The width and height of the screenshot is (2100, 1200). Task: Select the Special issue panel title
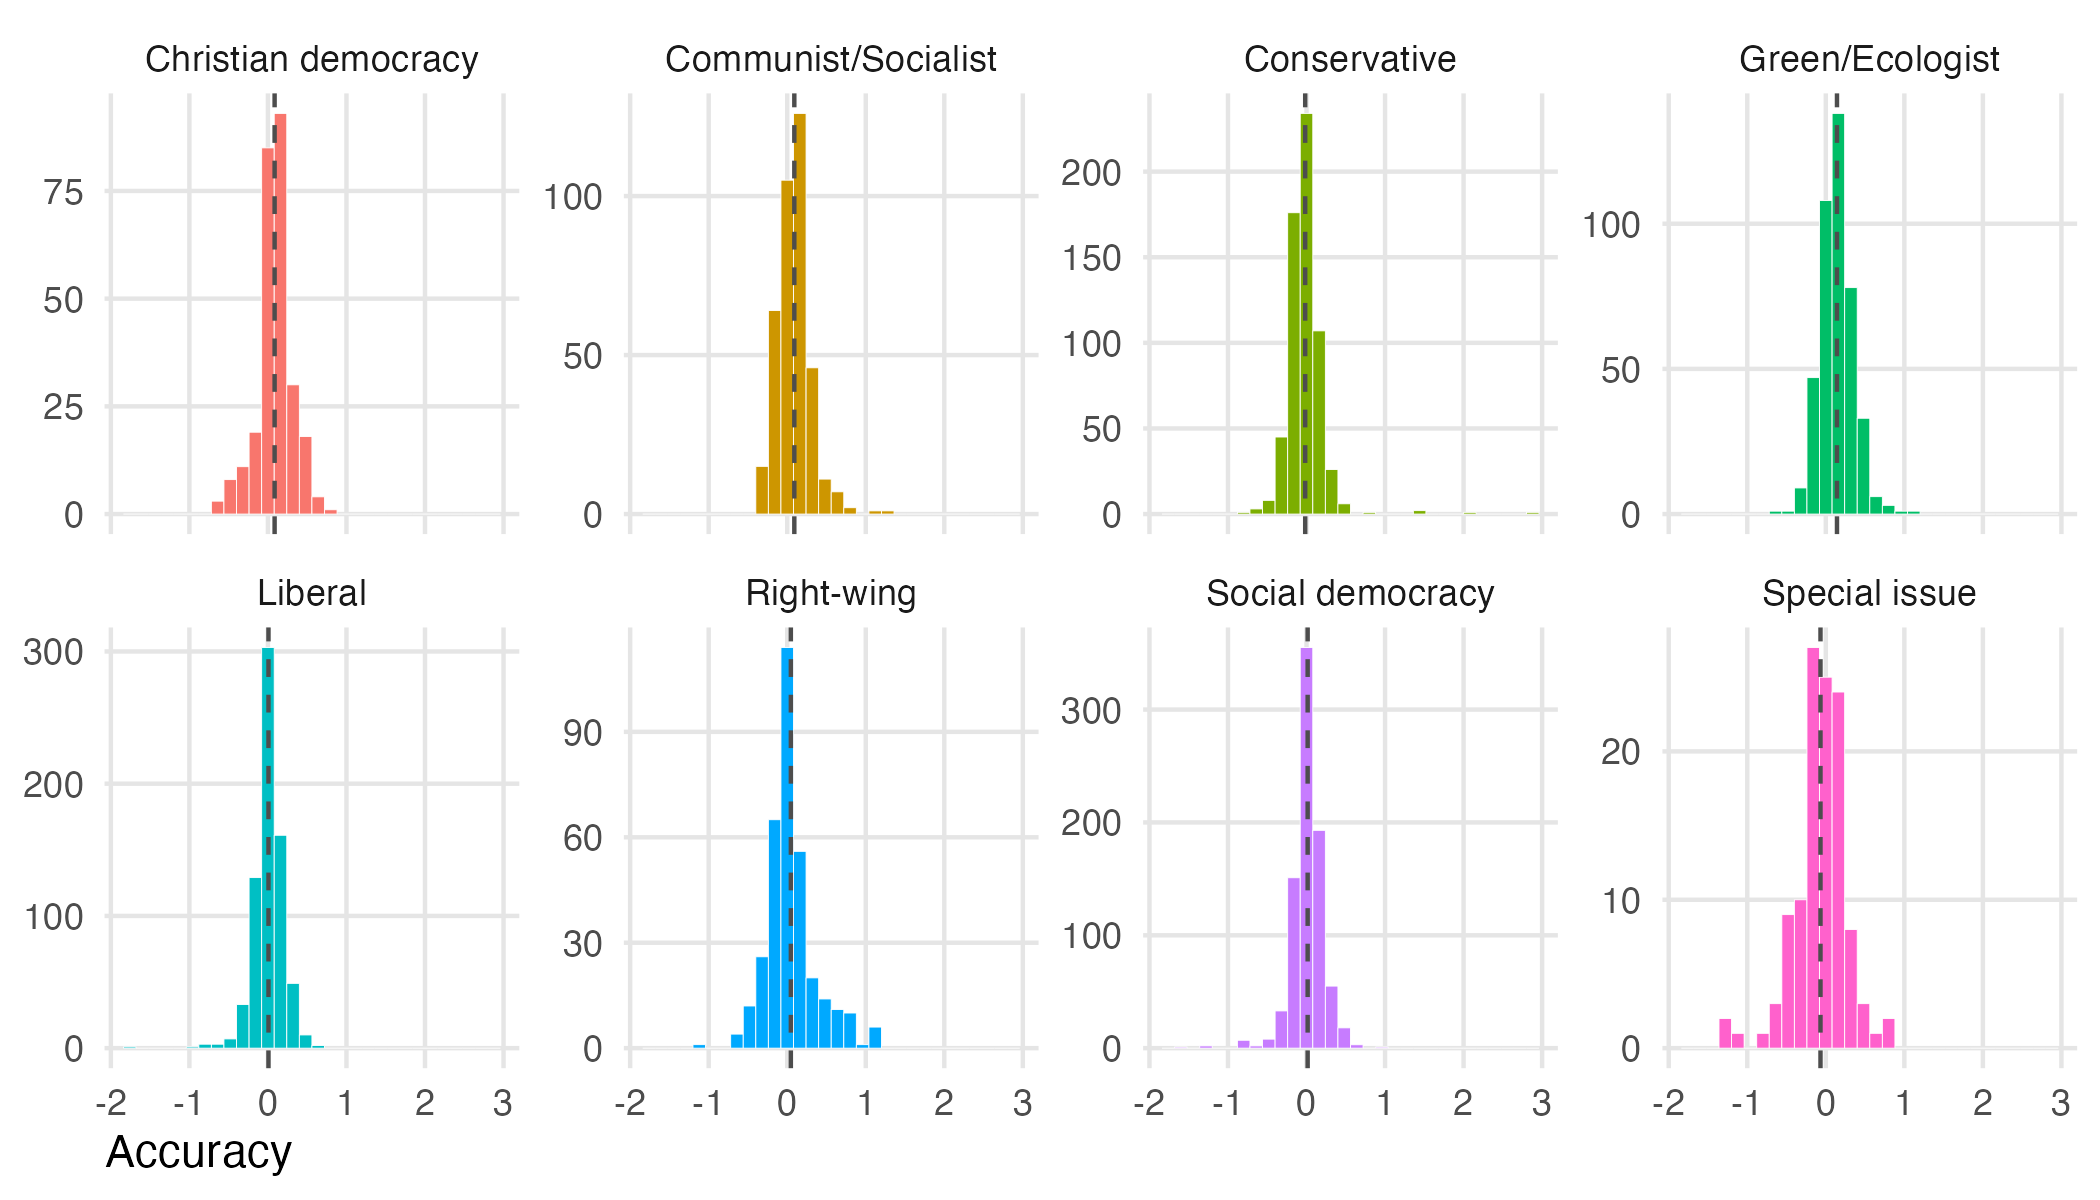coord(1868,593)
